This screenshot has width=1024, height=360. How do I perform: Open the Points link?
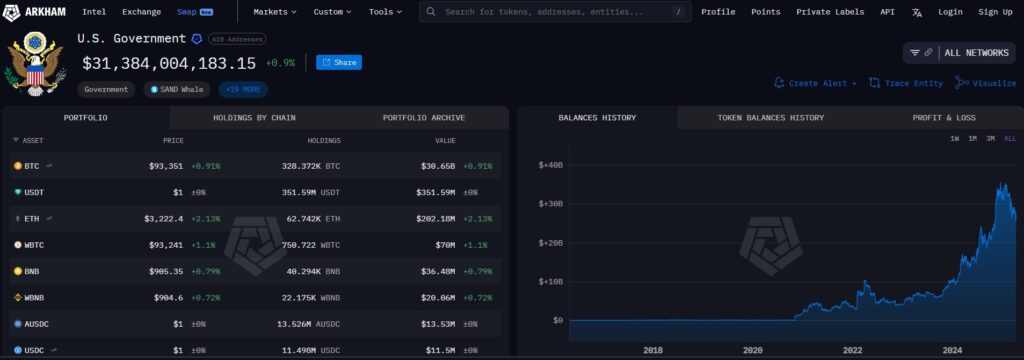coord(765,12)
